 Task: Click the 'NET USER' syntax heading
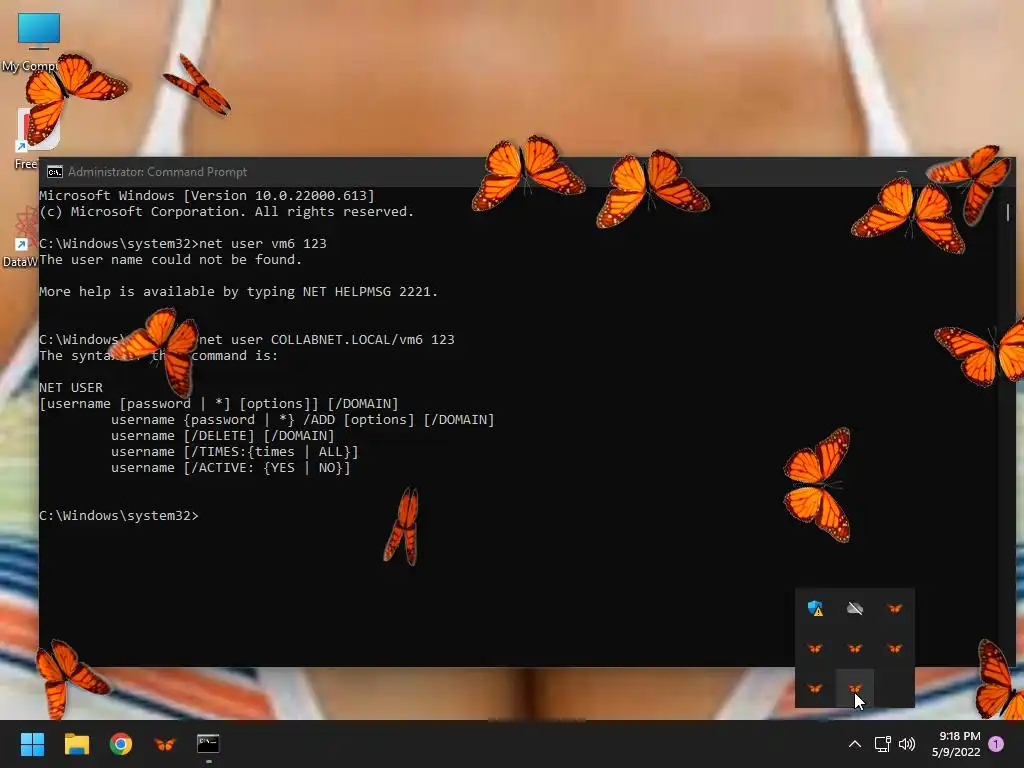(x=71, y=388)
